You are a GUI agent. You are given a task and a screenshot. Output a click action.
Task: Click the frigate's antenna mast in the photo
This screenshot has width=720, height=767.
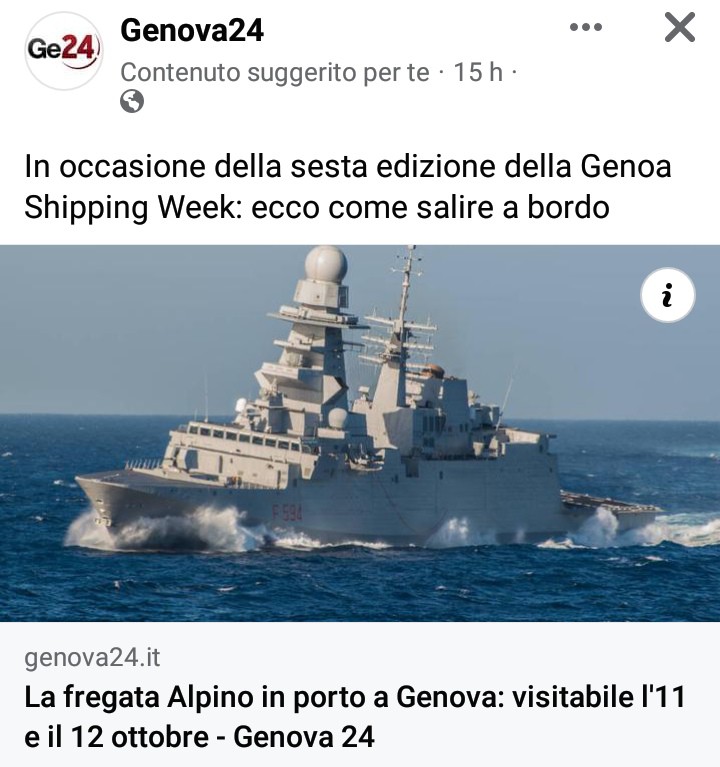point(405,298)
